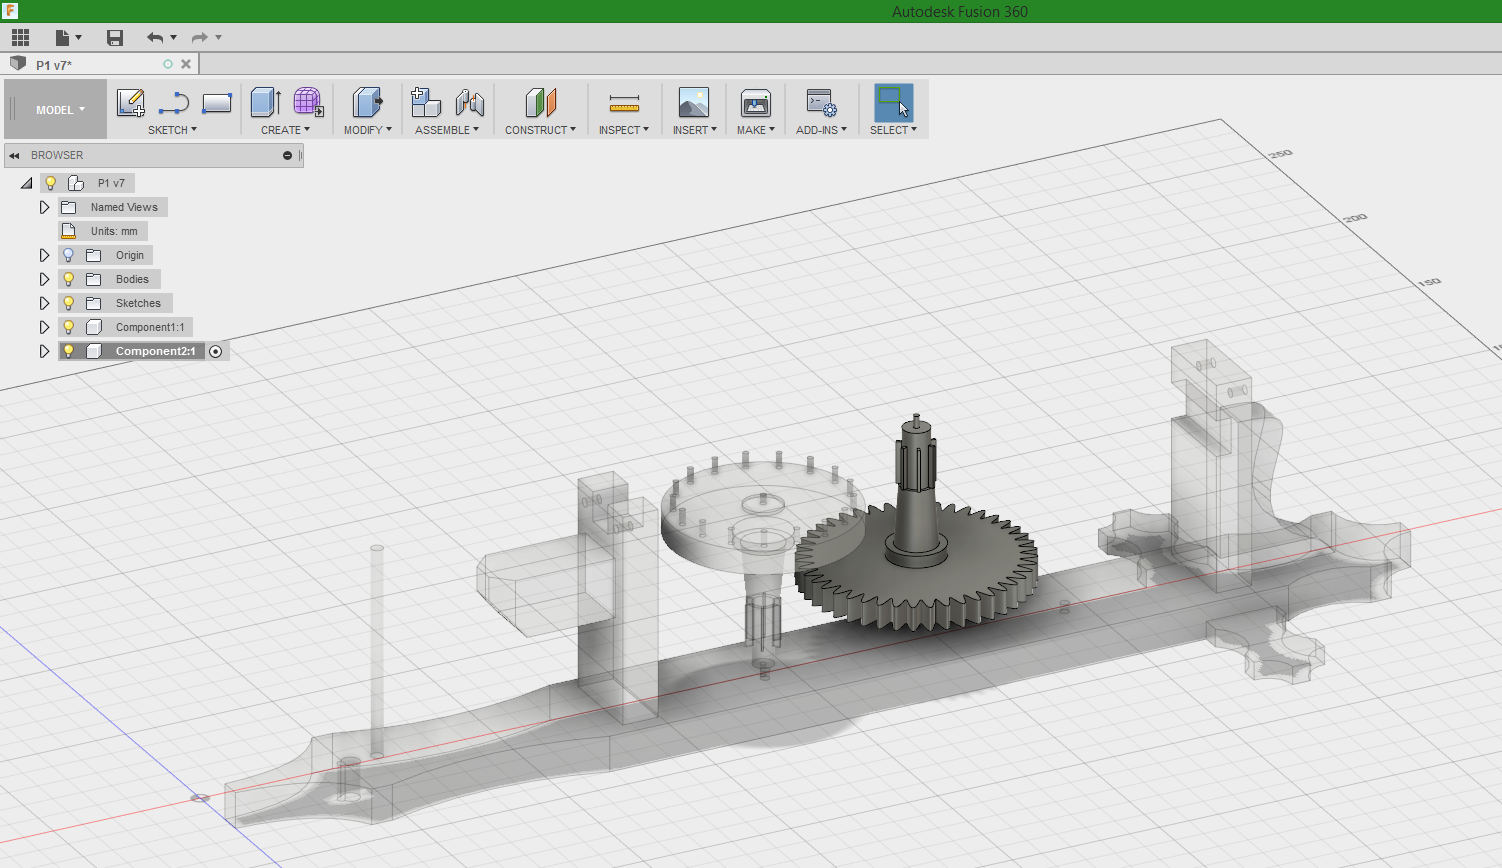Viewport: 1502px width, 868px height.
Task: Click the File document icon
Action: pyautogui.click(x=62, y=38)
